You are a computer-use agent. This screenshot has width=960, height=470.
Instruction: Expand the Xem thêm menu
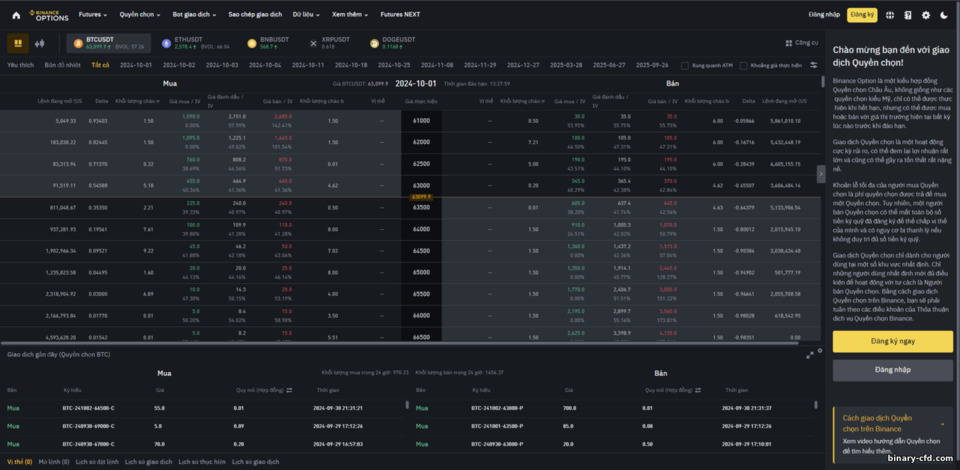(350, 14)
